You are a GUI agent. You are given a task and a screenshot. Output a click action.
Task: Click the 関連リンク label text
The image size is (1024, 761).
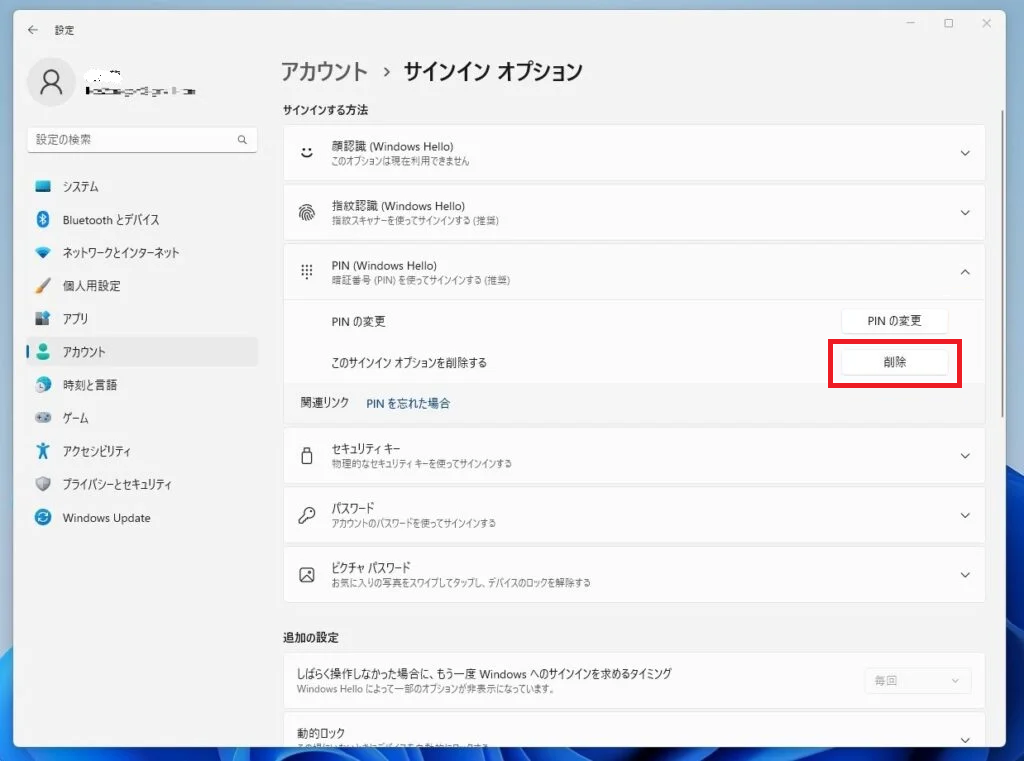point(325,402)
